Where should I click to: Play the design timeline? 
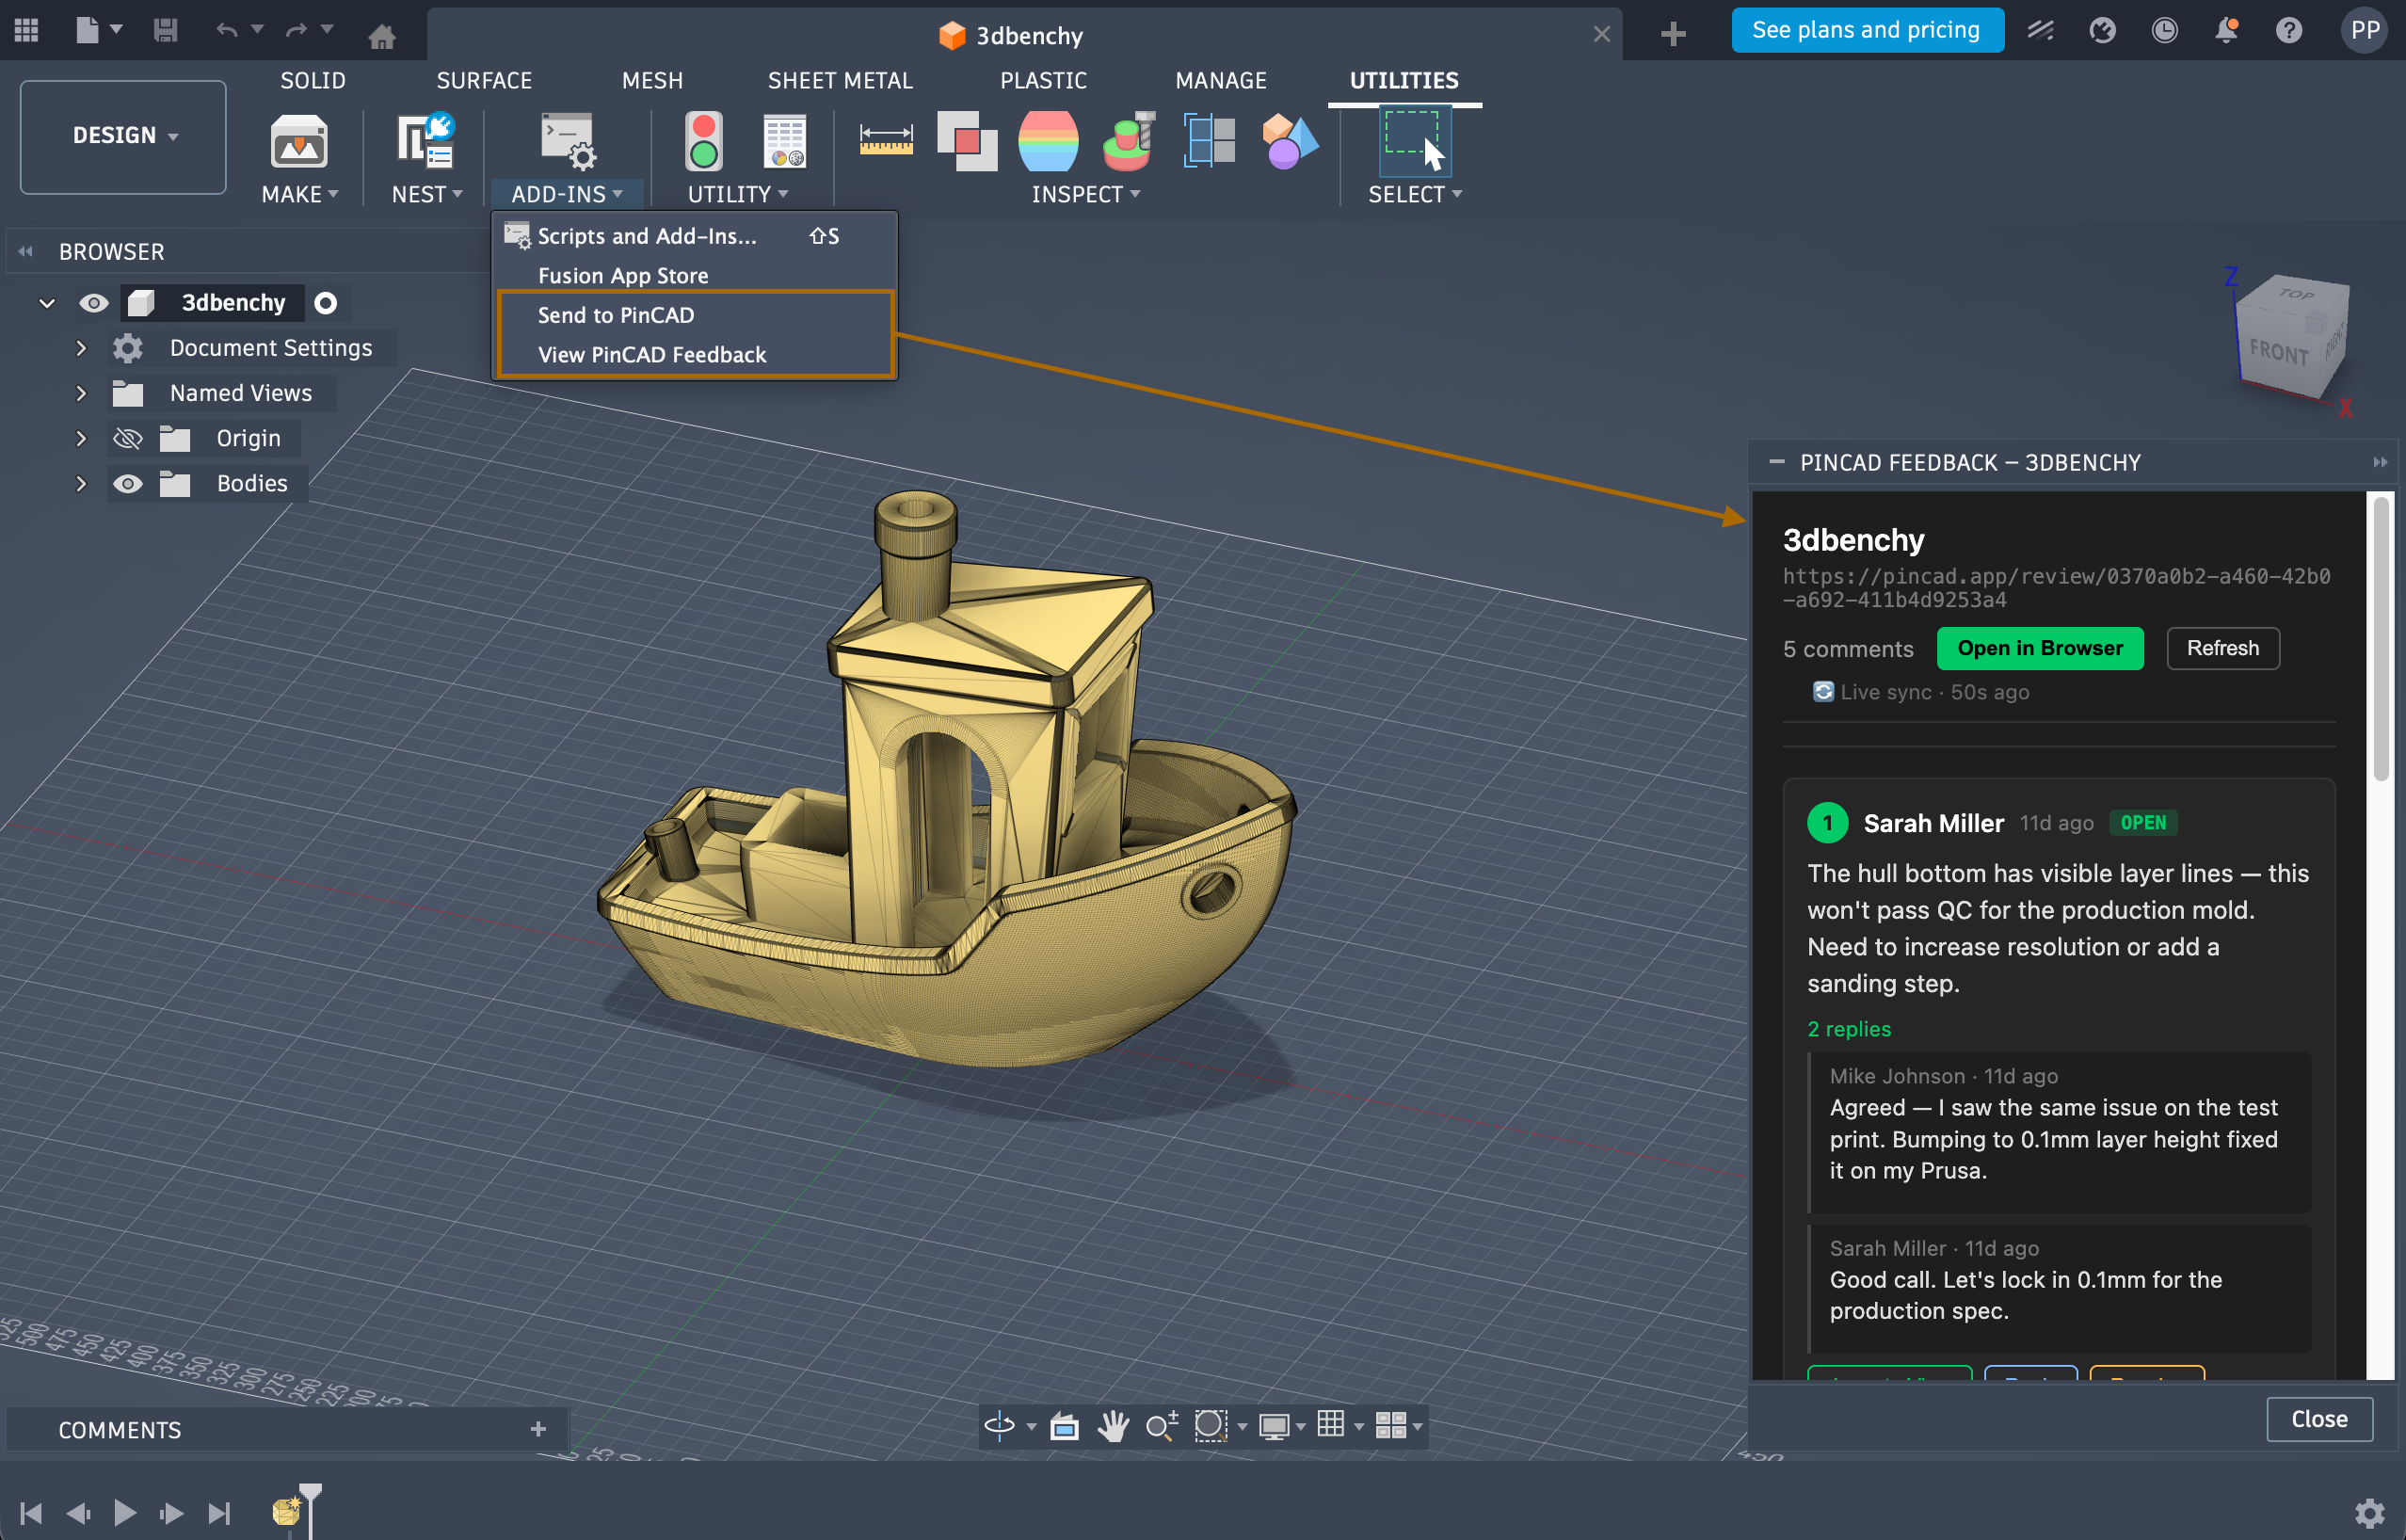(124, 1513)
